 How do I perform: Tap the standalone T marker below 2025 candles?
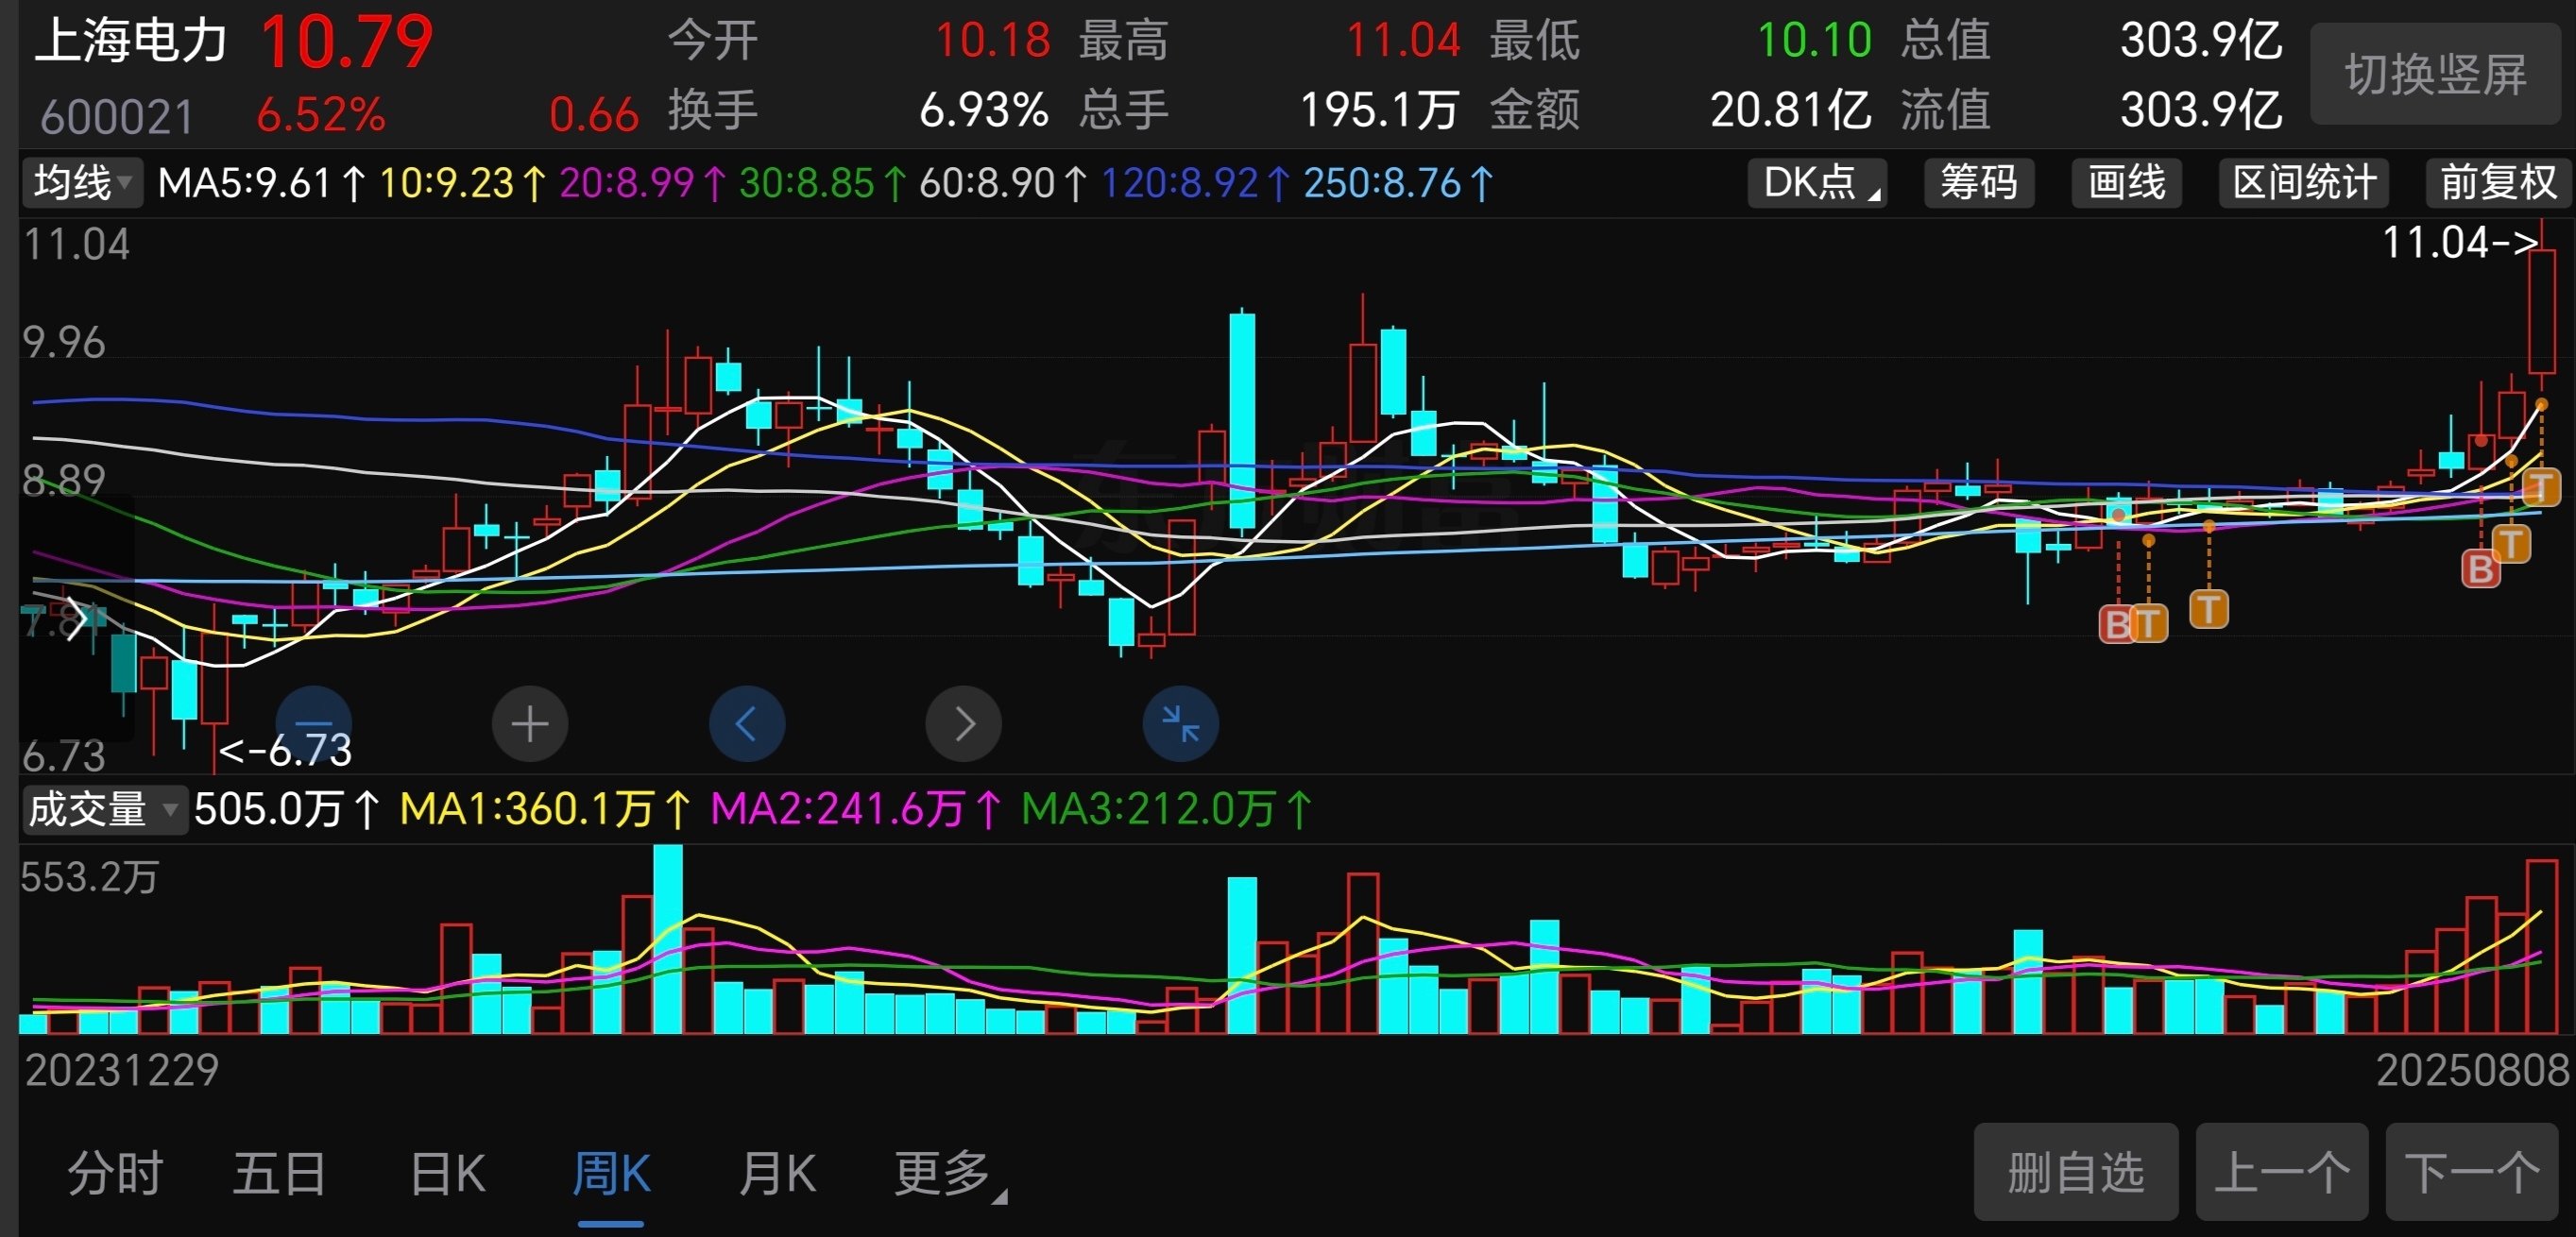[2209, 608]
